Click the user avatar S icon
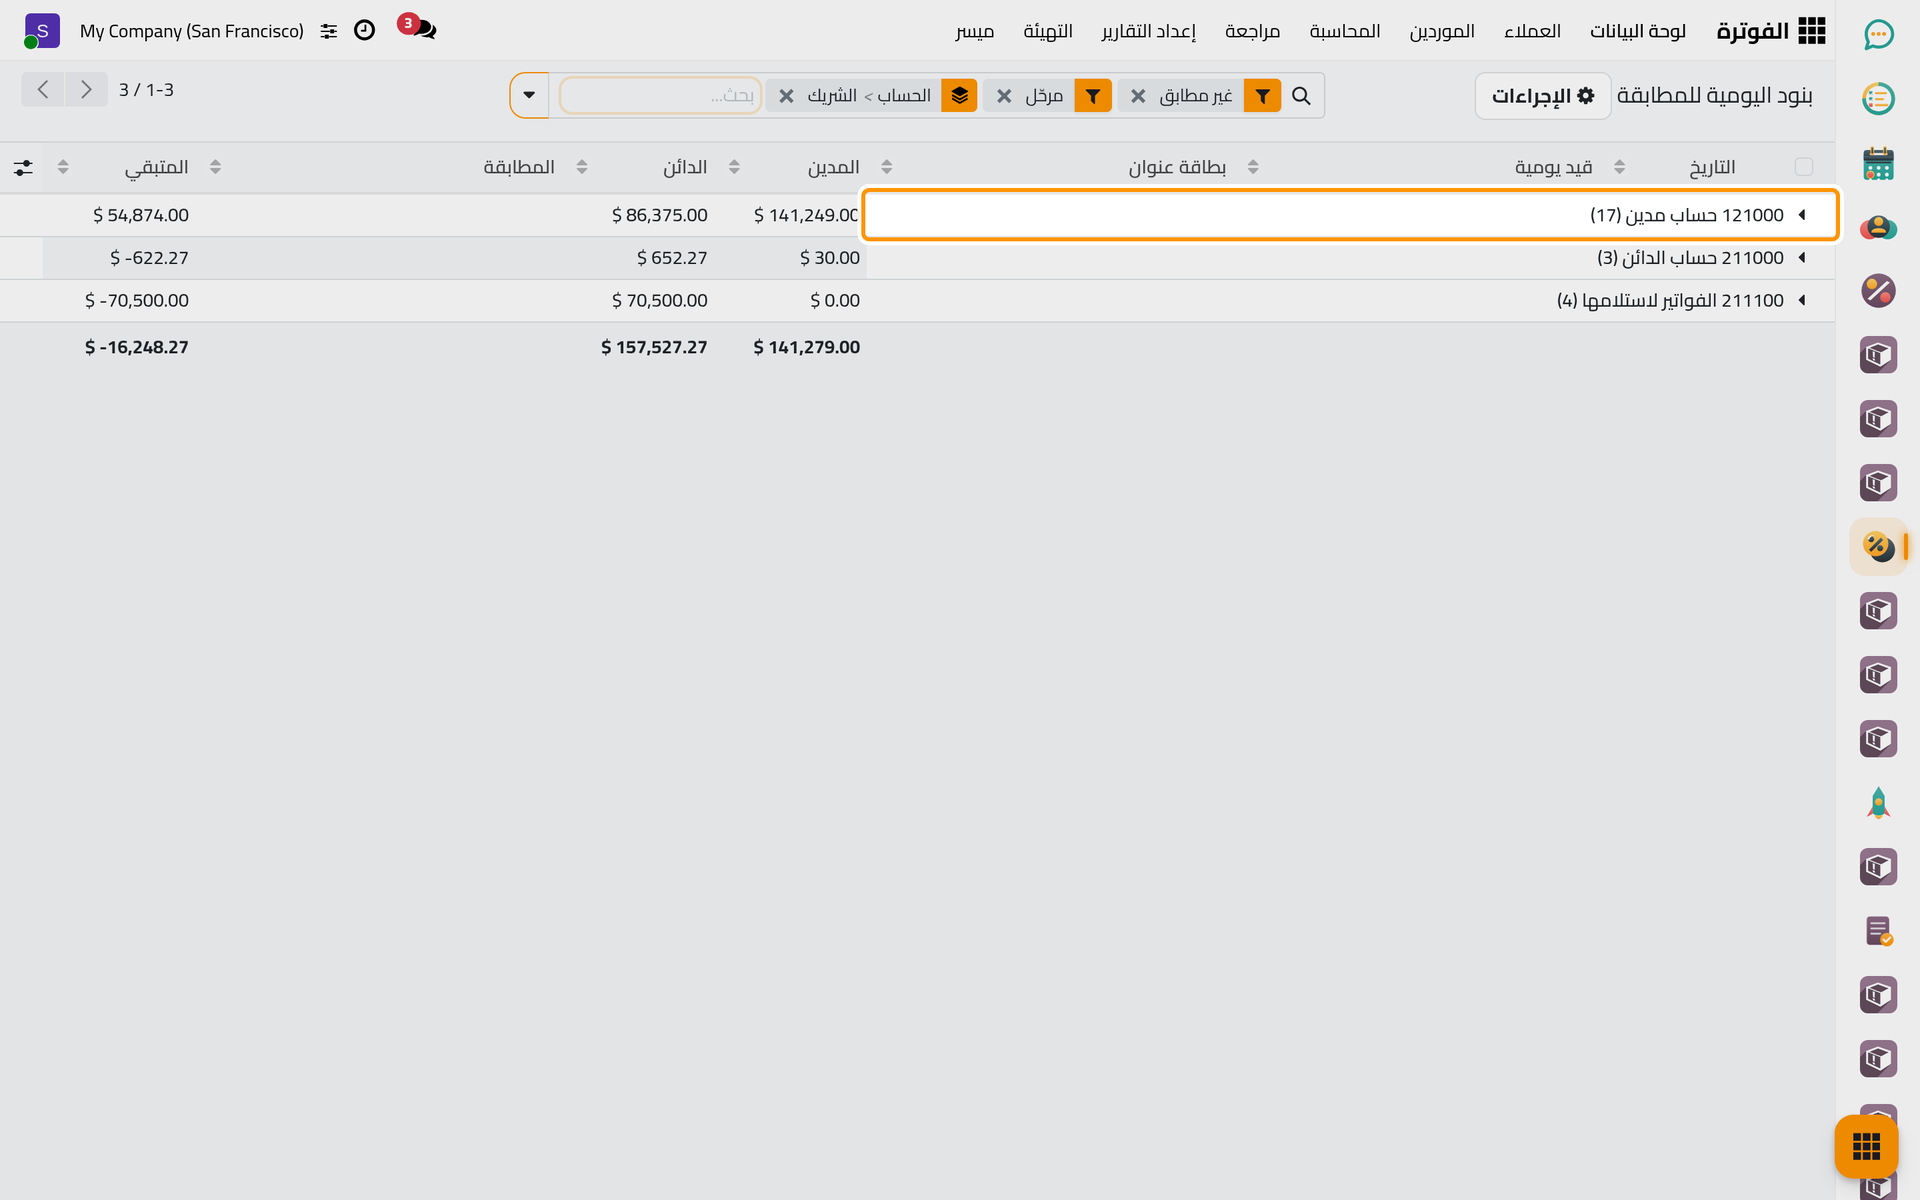1920x1200 pixels. [x=41, y=31]
